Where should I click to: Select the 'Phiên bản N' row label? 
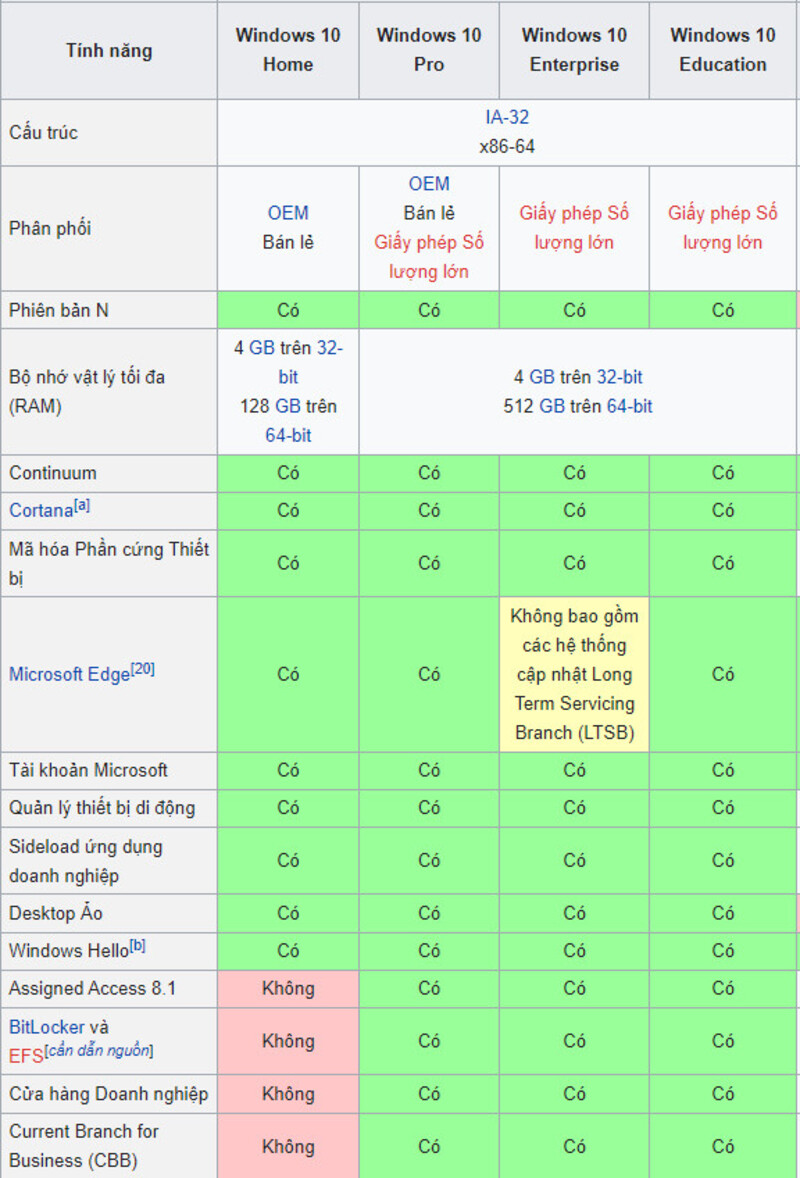[59, 310]
